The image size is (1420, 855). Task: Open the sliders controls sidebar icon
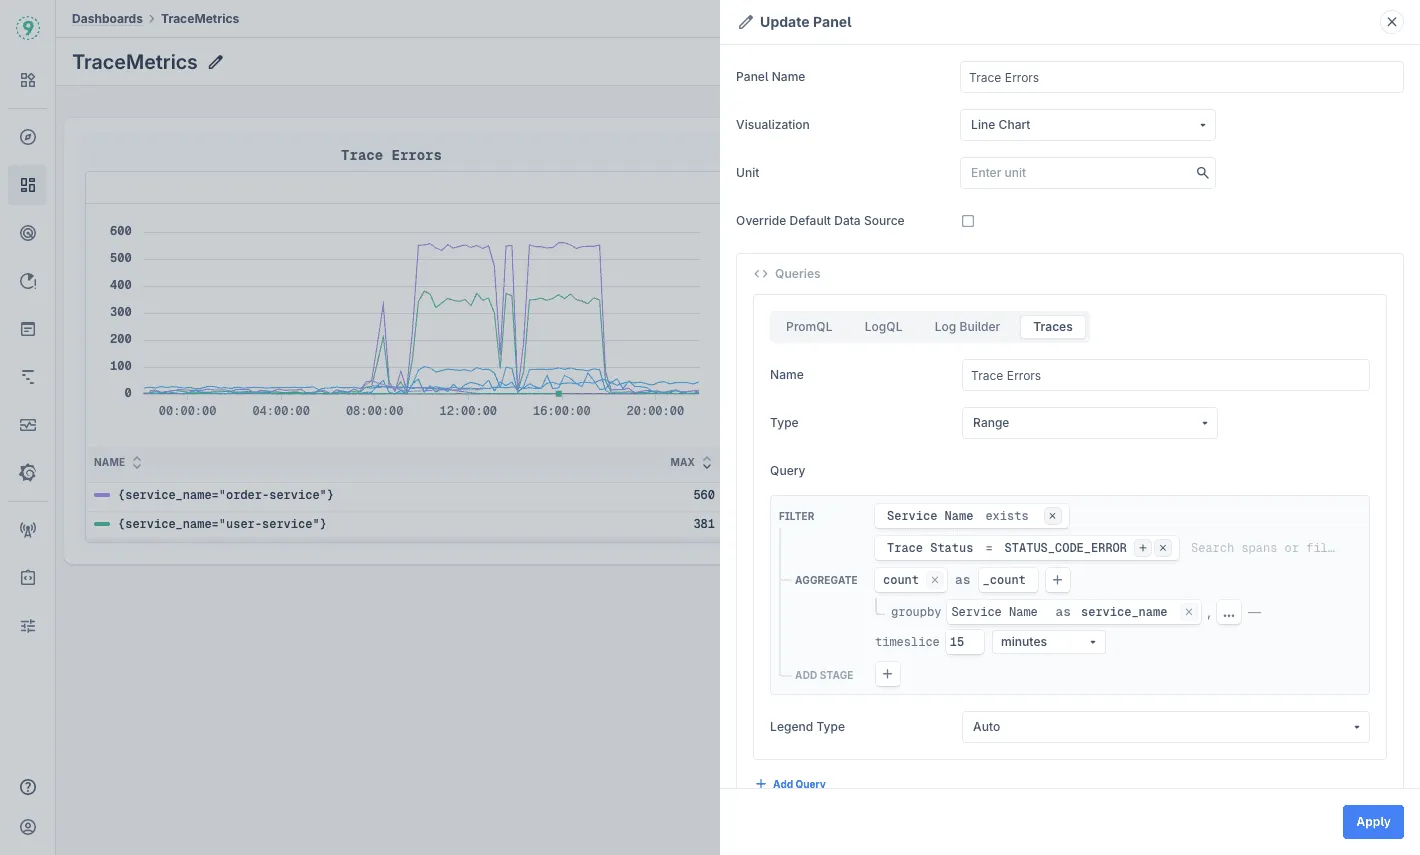tap(28, 626)
